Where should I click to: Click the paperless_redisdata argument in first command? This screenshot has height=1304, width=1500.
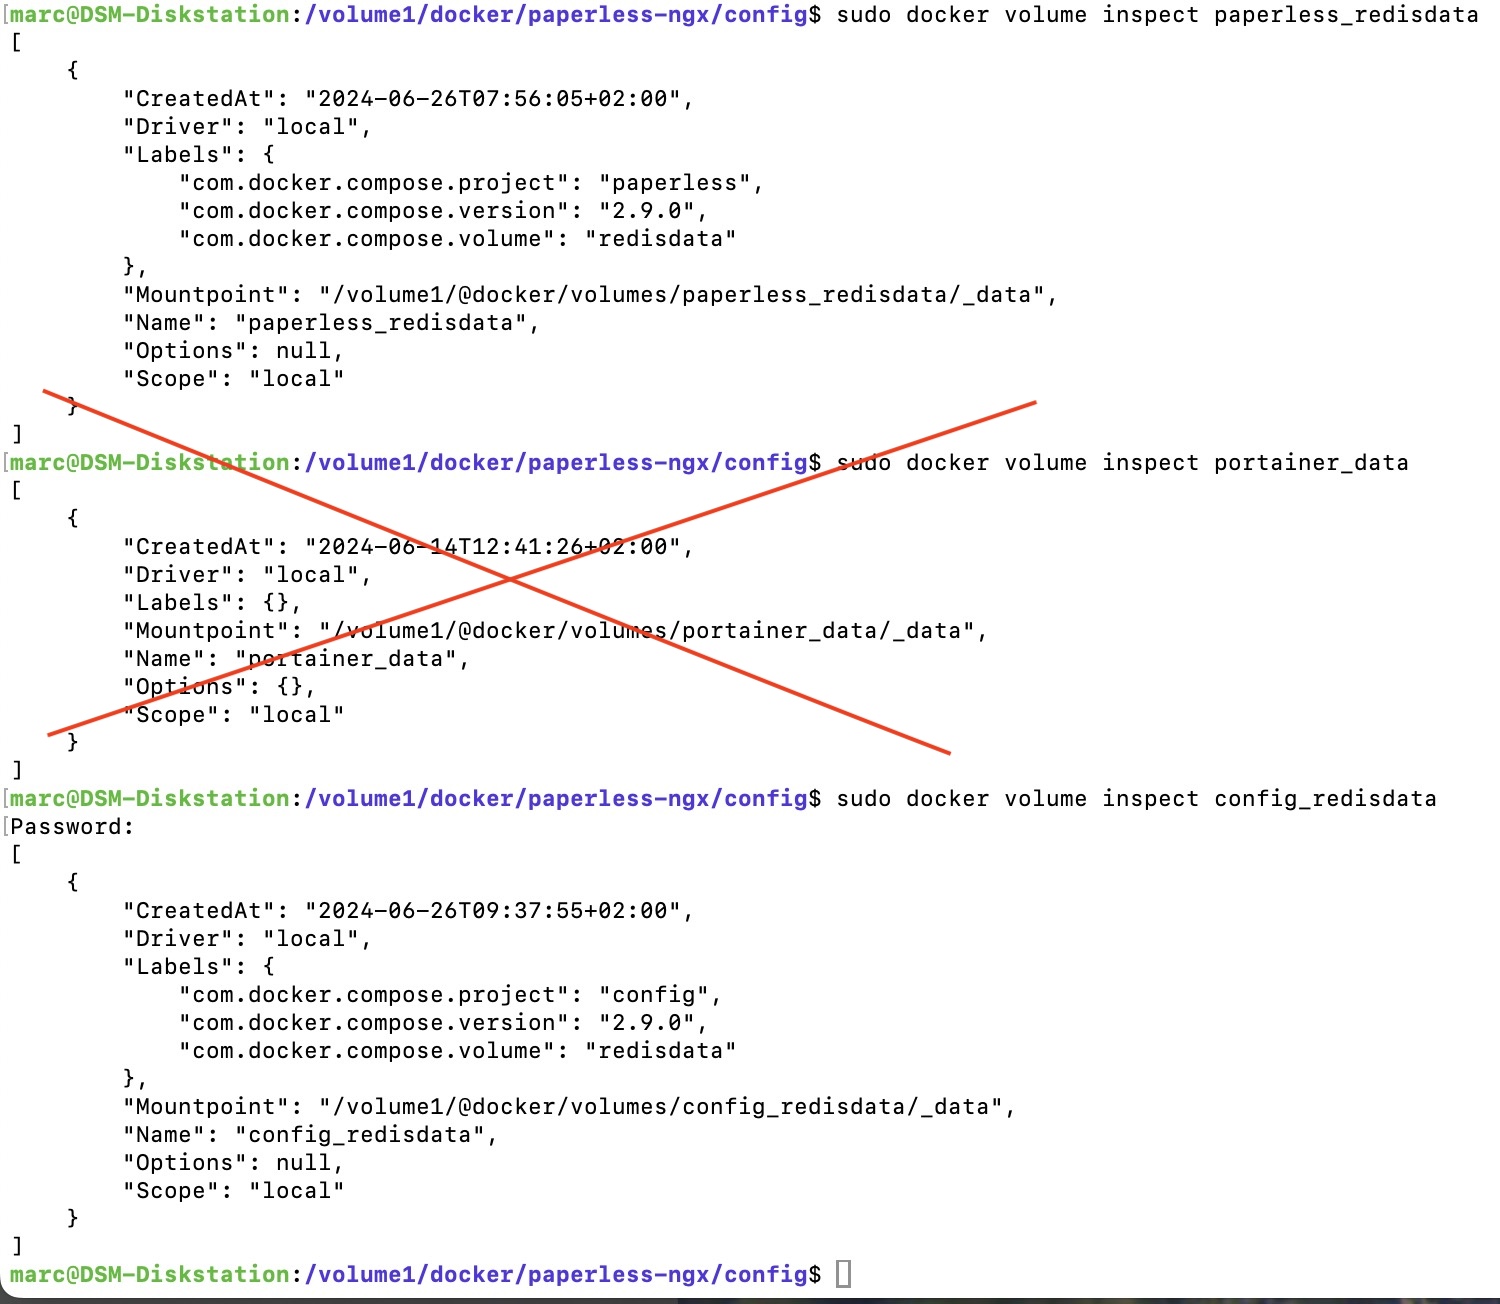click(1346, 15)
